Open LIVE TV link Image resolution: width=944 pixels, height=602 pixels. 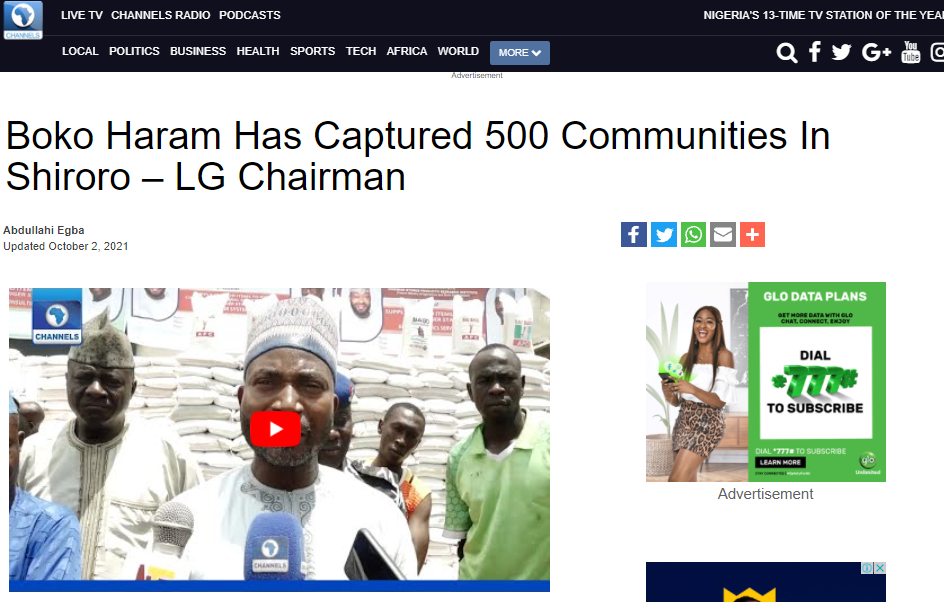point(82,15)
